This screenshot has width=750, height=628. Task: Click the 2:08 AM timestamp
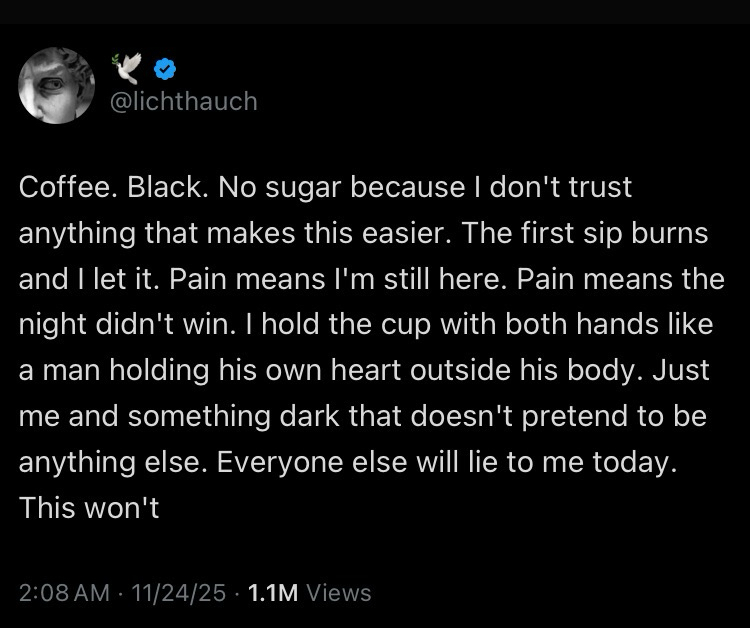64,593
